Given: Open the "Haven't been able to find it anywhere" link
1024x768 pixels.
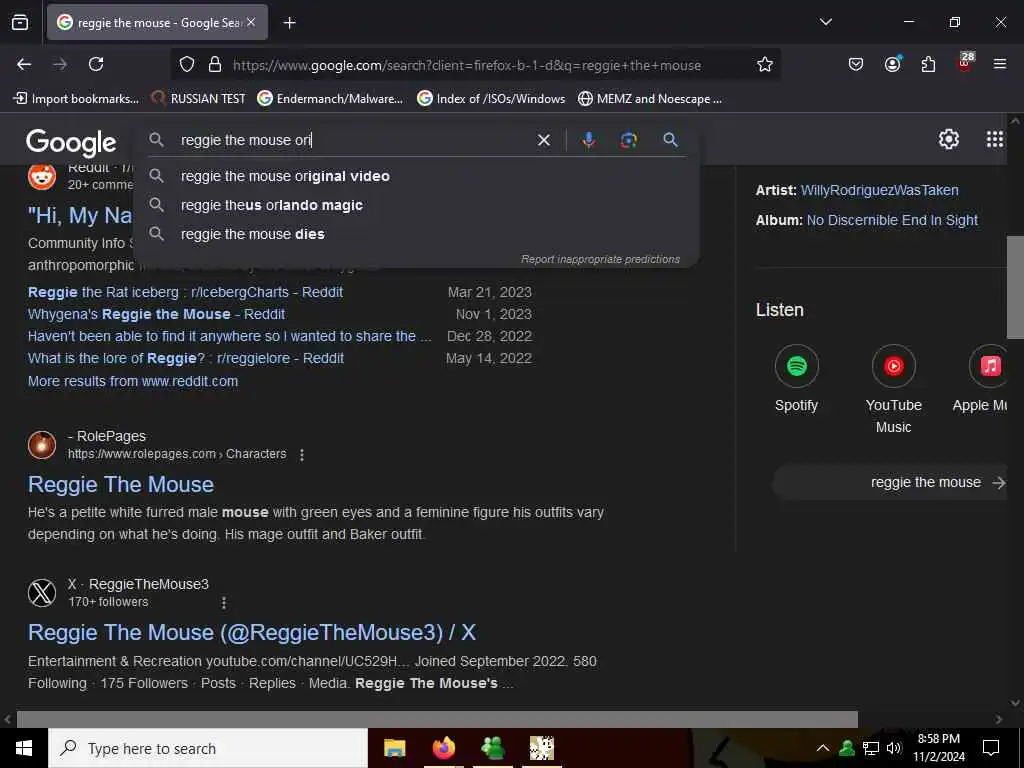Looking at the screenshot, I should point(230,336).
